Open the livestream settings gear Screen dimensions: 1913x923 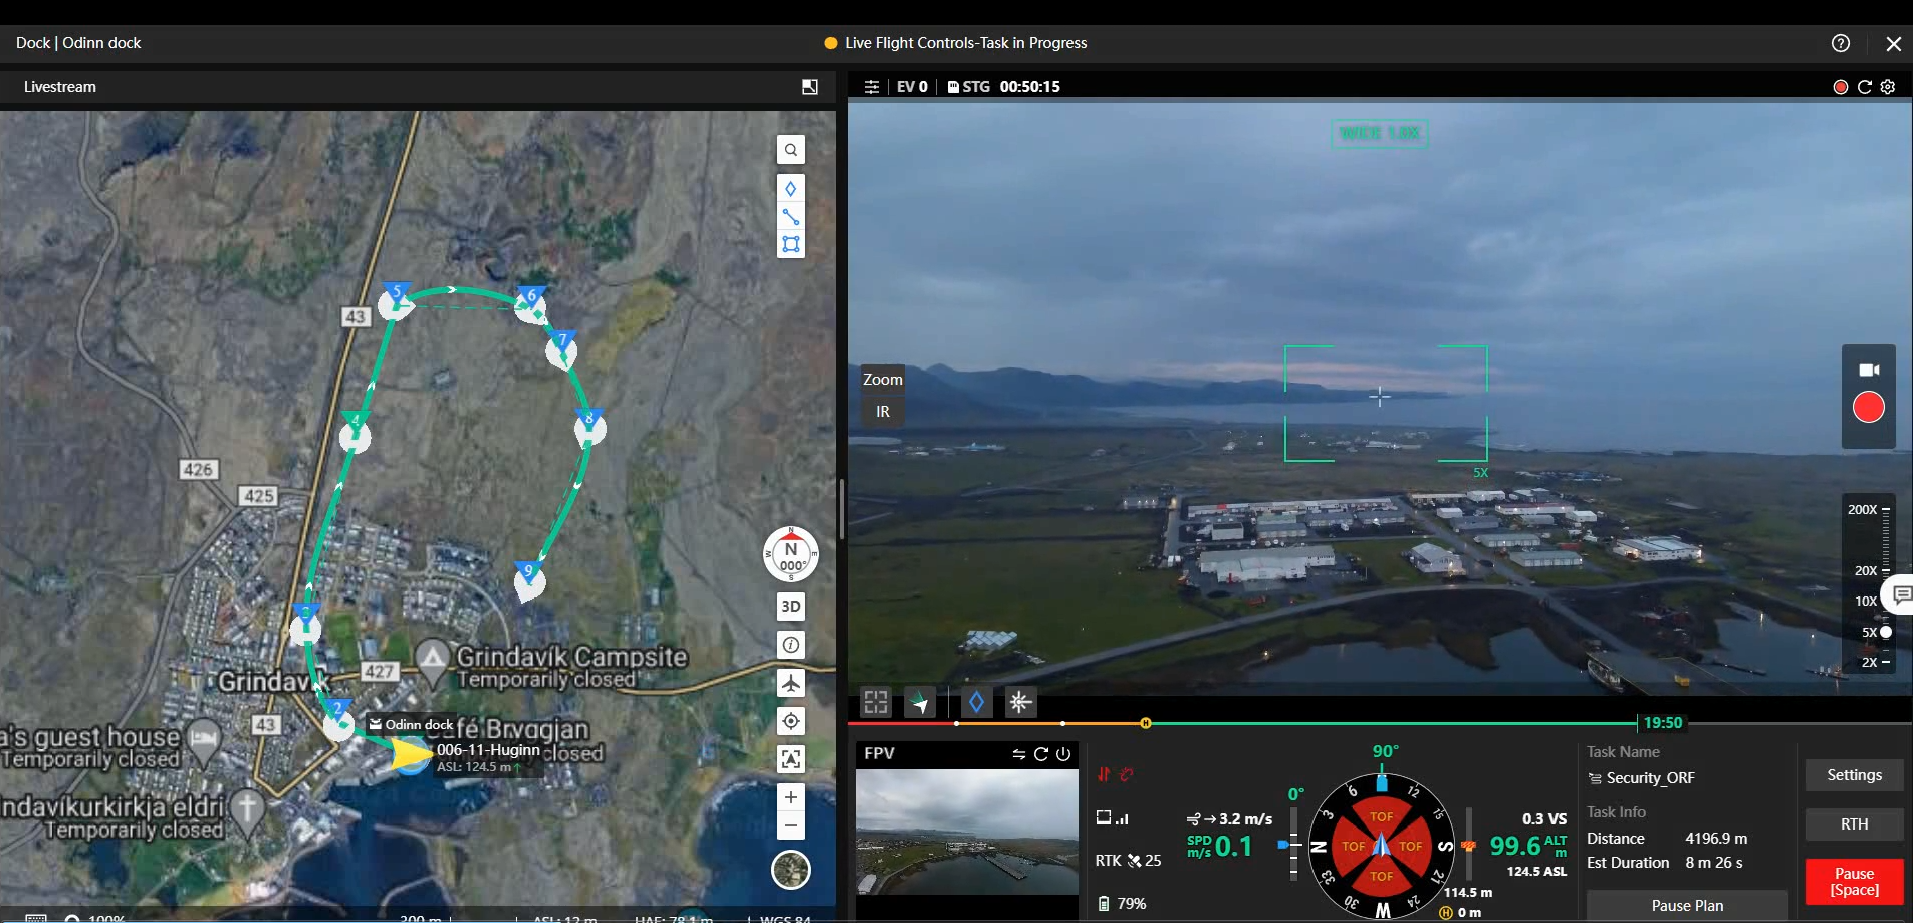pyautogui.click(x=1888, y=87)
